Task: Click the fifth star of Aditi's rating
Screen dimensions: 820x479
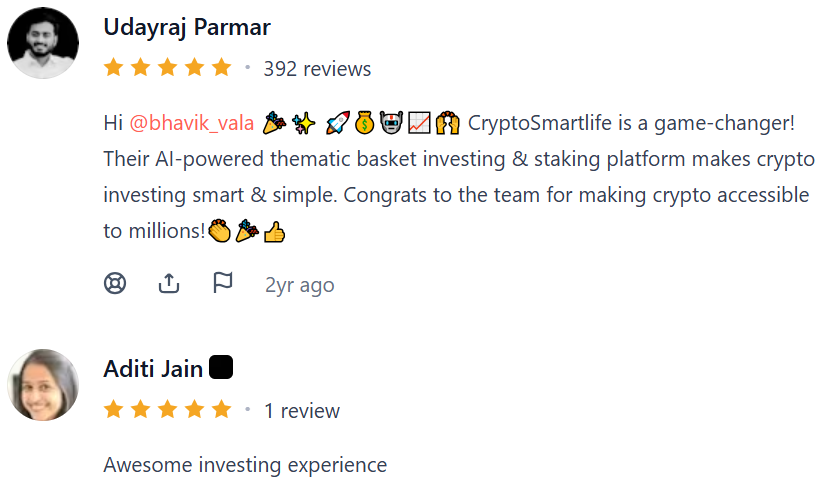Action: coord(221,410)
